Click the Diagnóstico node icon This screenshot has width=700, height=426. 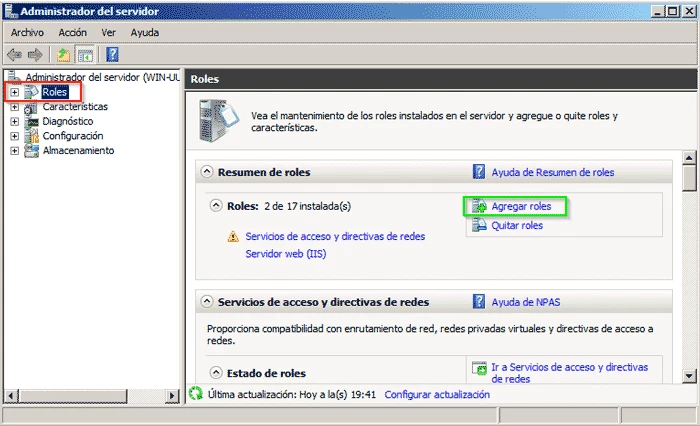click(x=32, y=121)
